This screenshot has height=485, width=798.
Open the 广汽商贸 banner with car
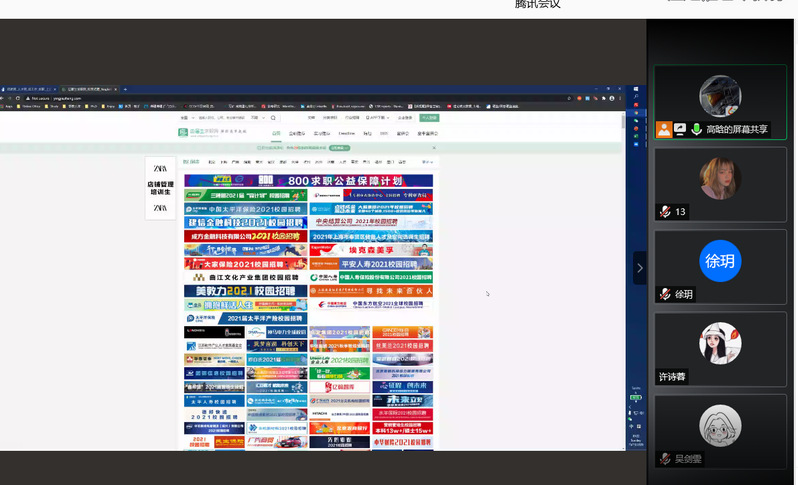(x=277, y=442)
